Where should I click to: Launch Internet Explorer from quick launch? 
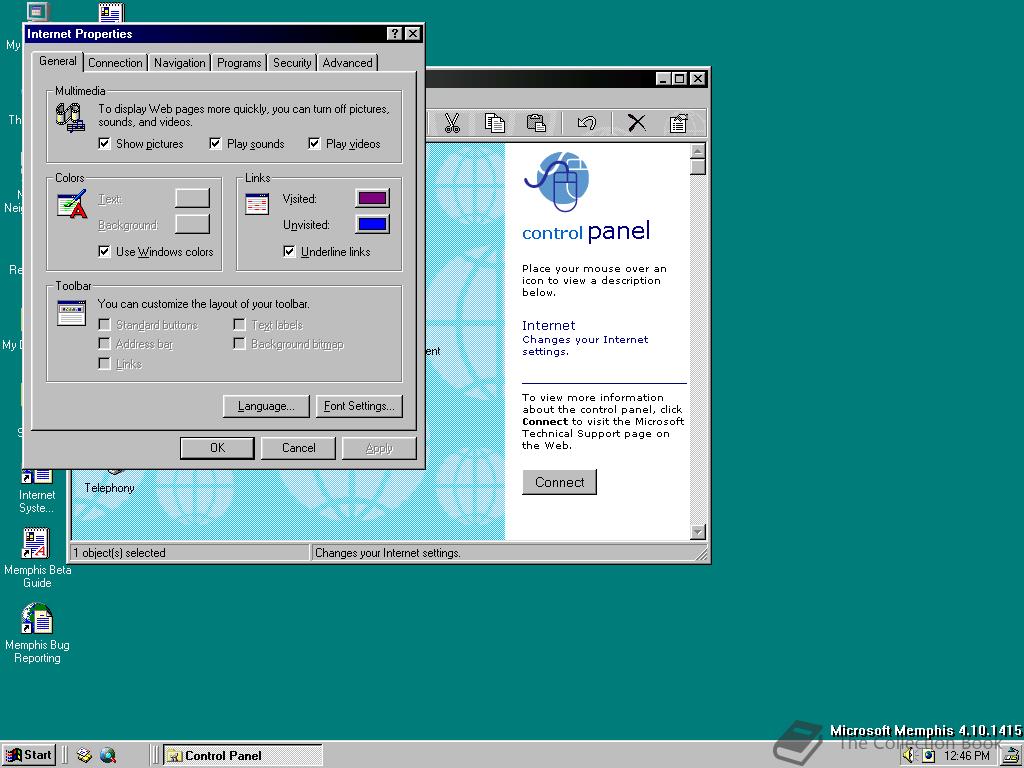click(x=108, y=756)
